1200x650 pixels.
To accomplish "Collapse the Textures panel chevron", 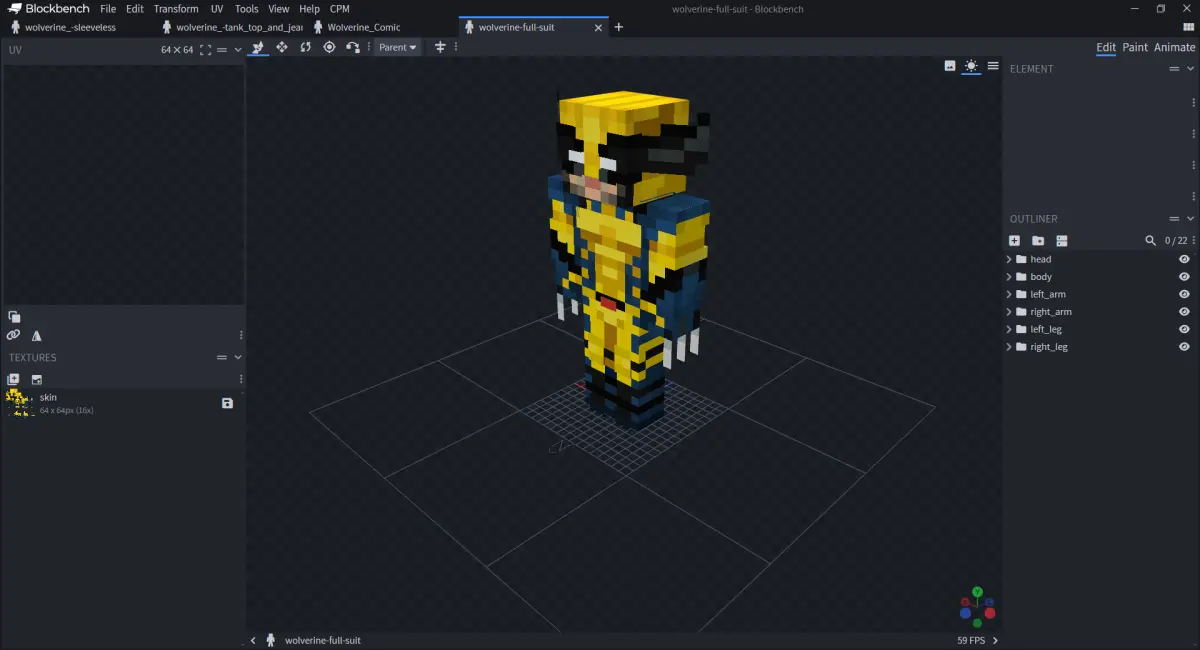I will coord(238,357).
